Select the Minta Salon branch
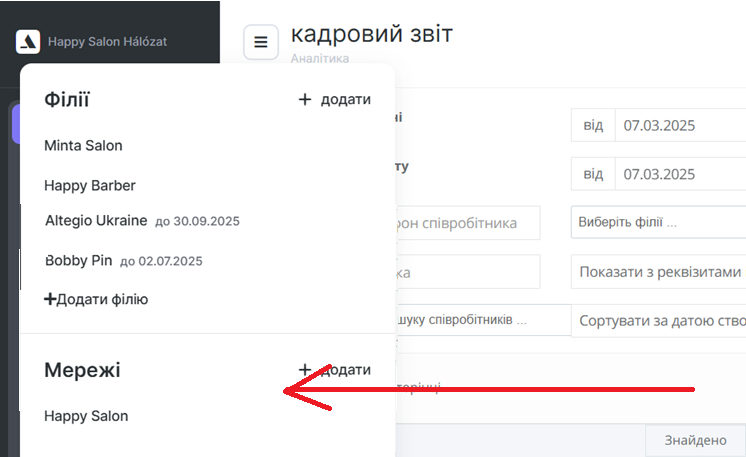 click(x=83, y=146)
